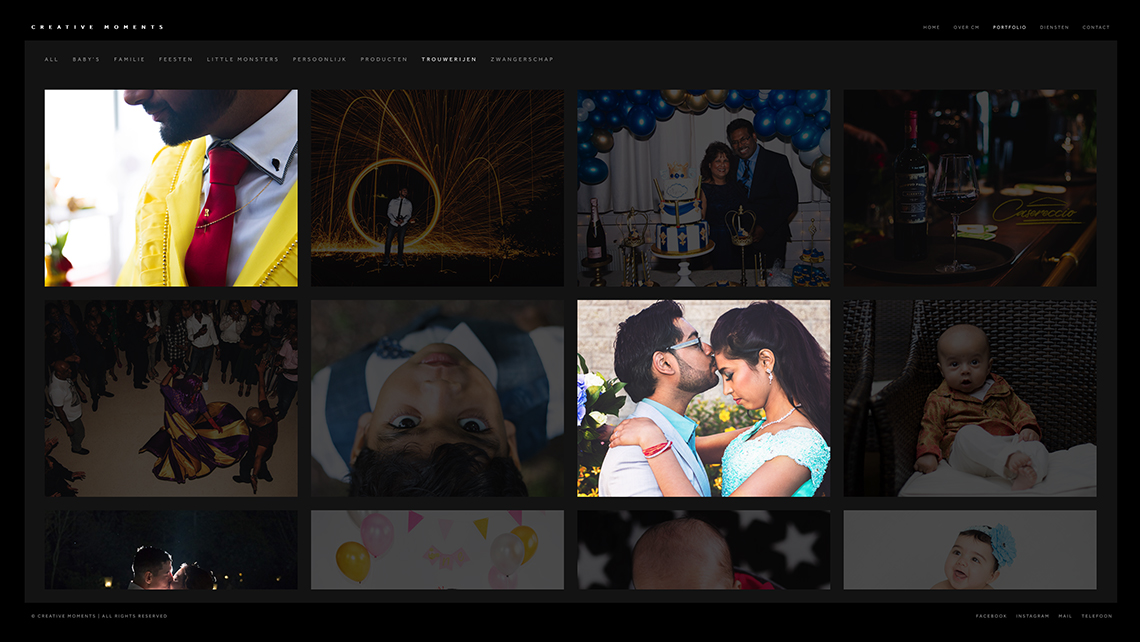
Task: View the blue balloon cake party photo
Action: coord(703,188)
